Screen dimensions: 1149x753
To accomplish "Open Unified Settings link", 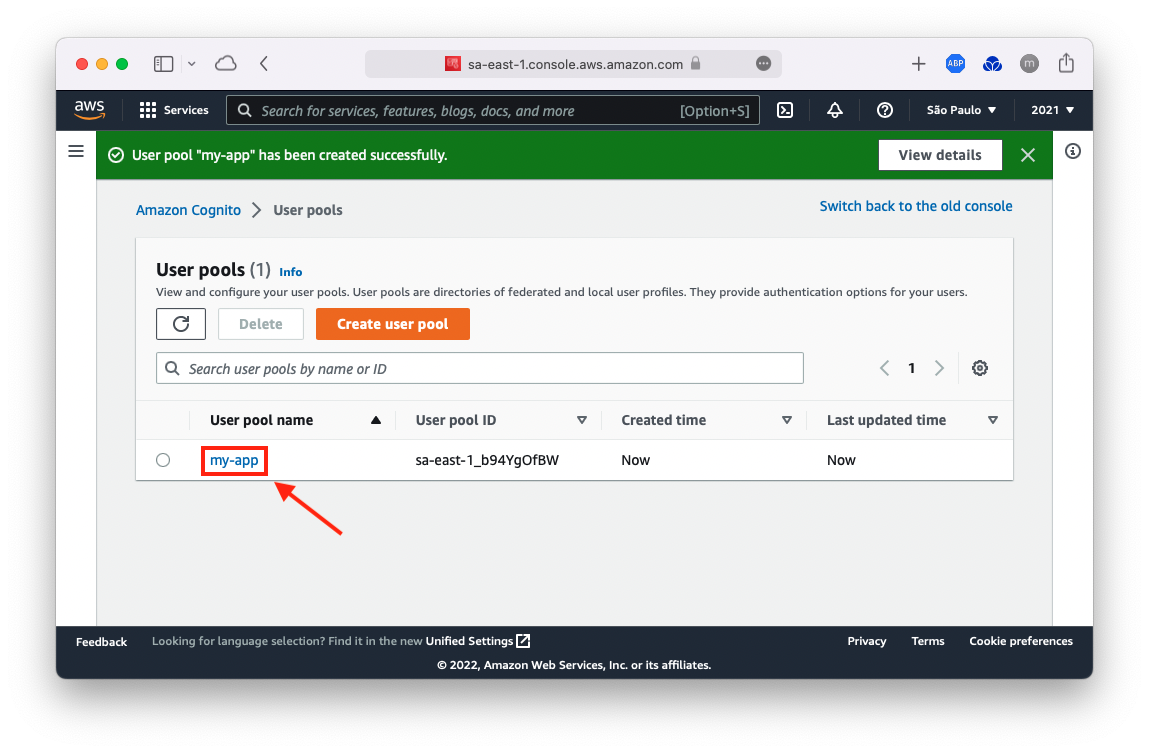I will tap(477, 641).
